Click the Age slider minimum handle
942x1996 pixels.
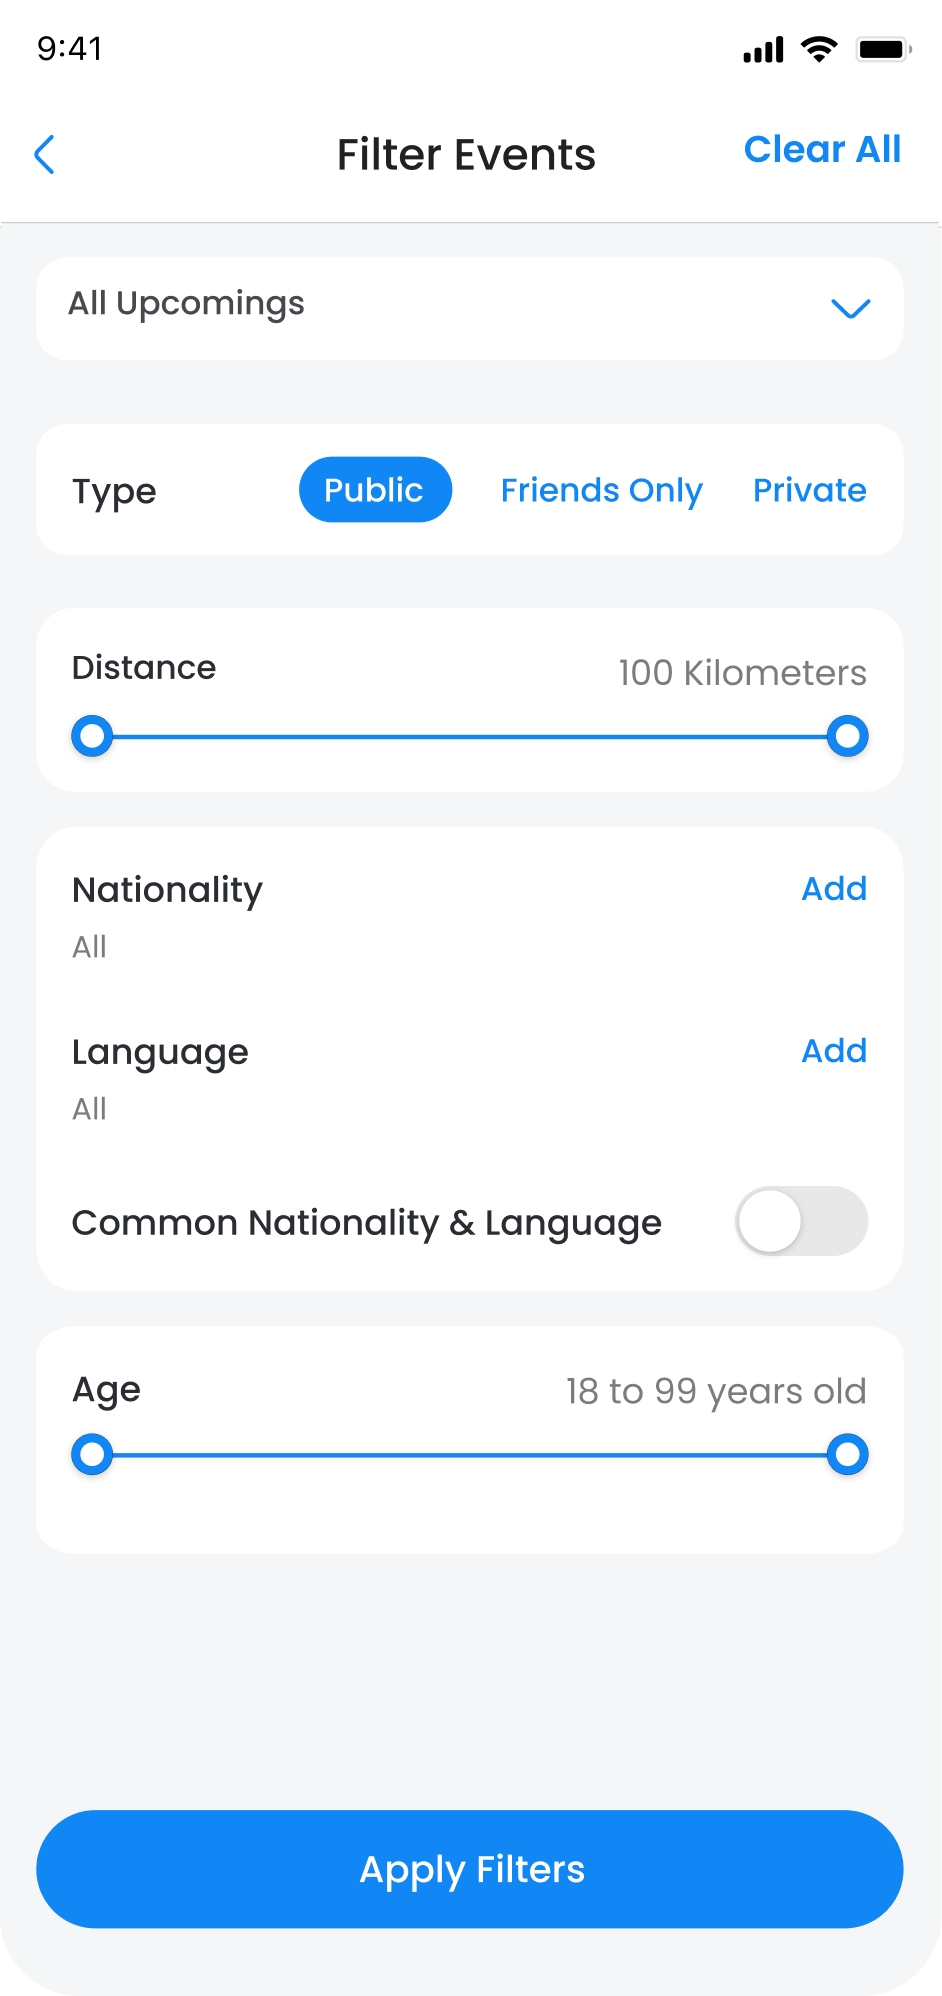point(92,1455)
